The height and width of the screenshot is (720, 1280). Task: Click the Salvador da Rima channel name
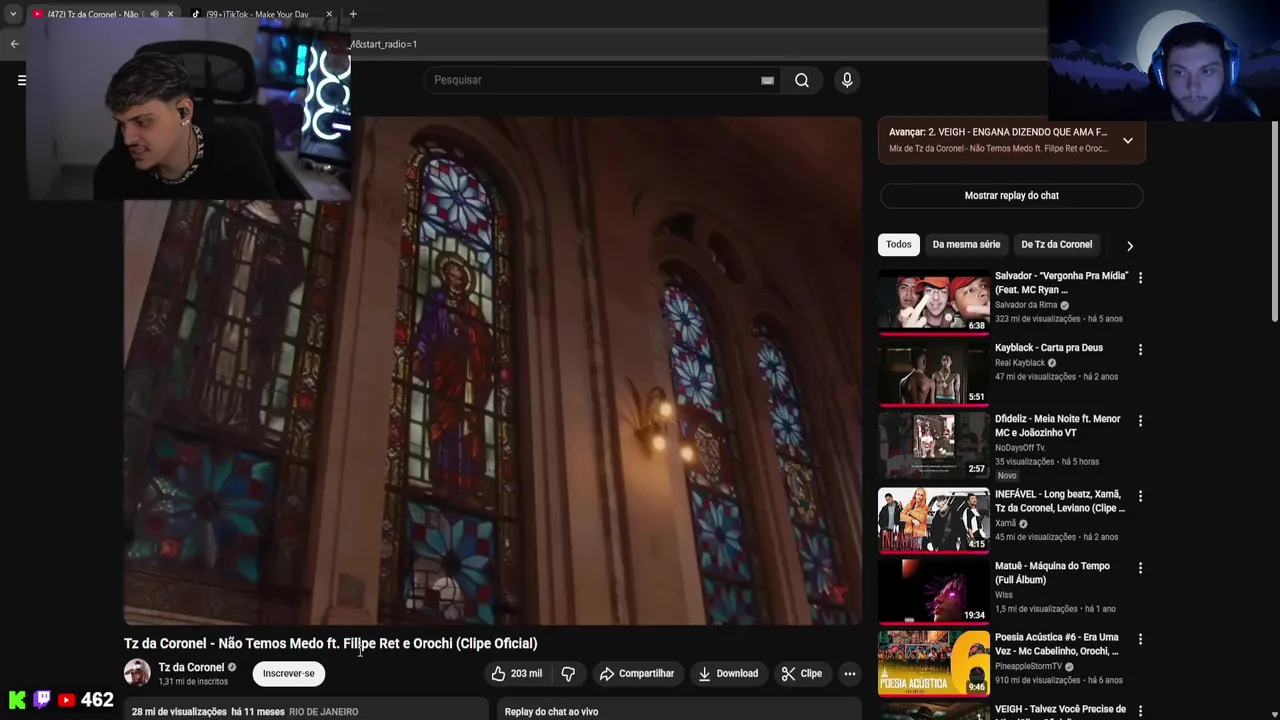(x=1025, y=305)
